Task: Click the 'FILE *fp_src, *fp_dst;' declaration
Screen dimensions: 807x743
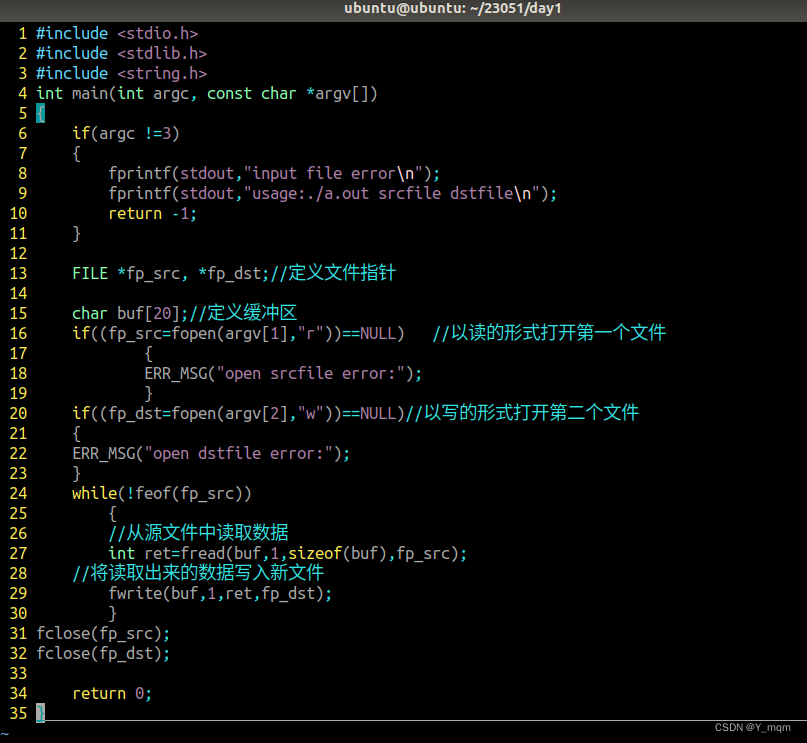Action: (x=170, y=274)
